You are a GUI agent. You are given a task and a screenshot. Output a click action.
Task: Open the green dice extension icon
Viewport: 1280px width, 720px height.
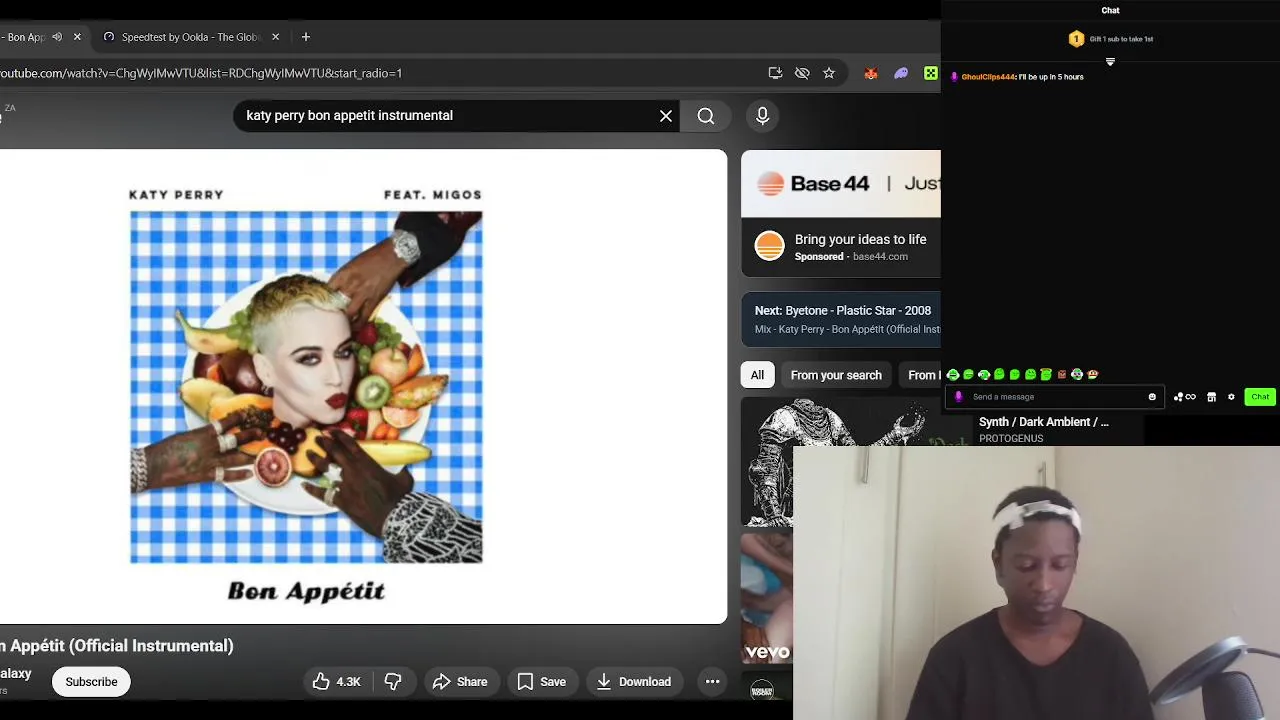click(x=931, y=73)
